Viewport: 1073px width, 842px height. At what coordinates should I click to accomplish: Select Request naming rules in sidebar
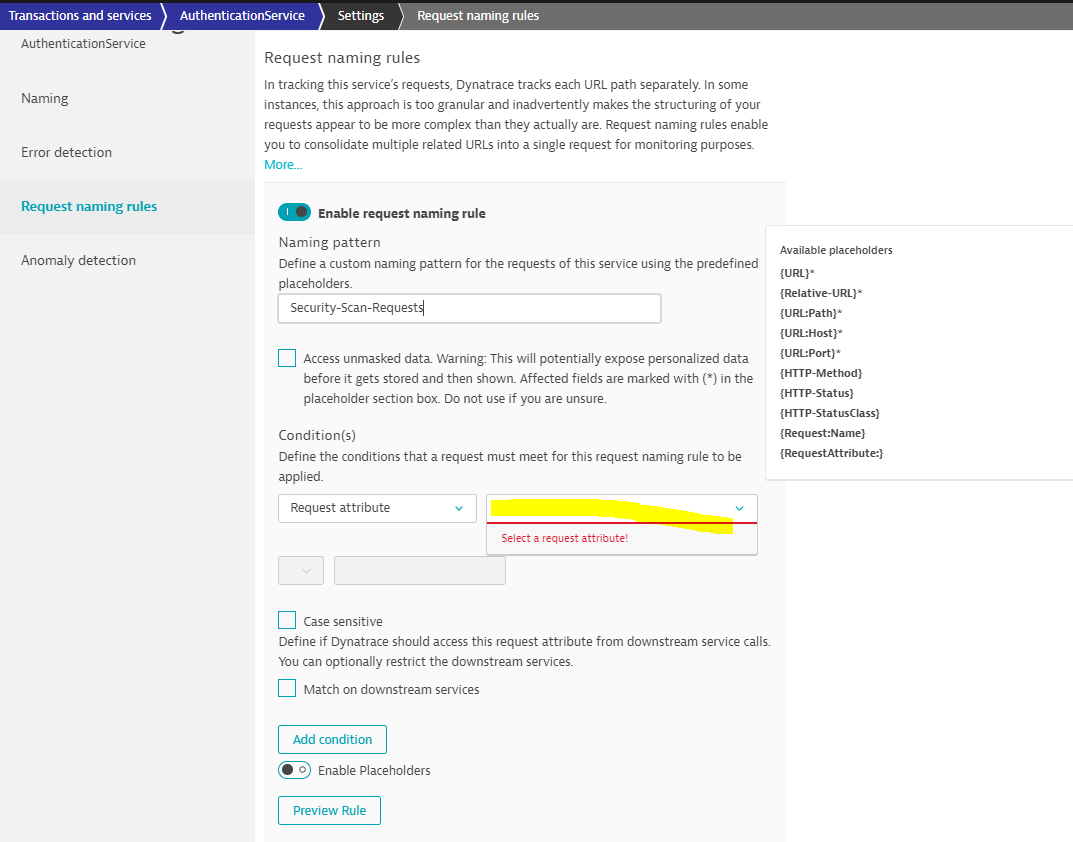click(89, 206)
